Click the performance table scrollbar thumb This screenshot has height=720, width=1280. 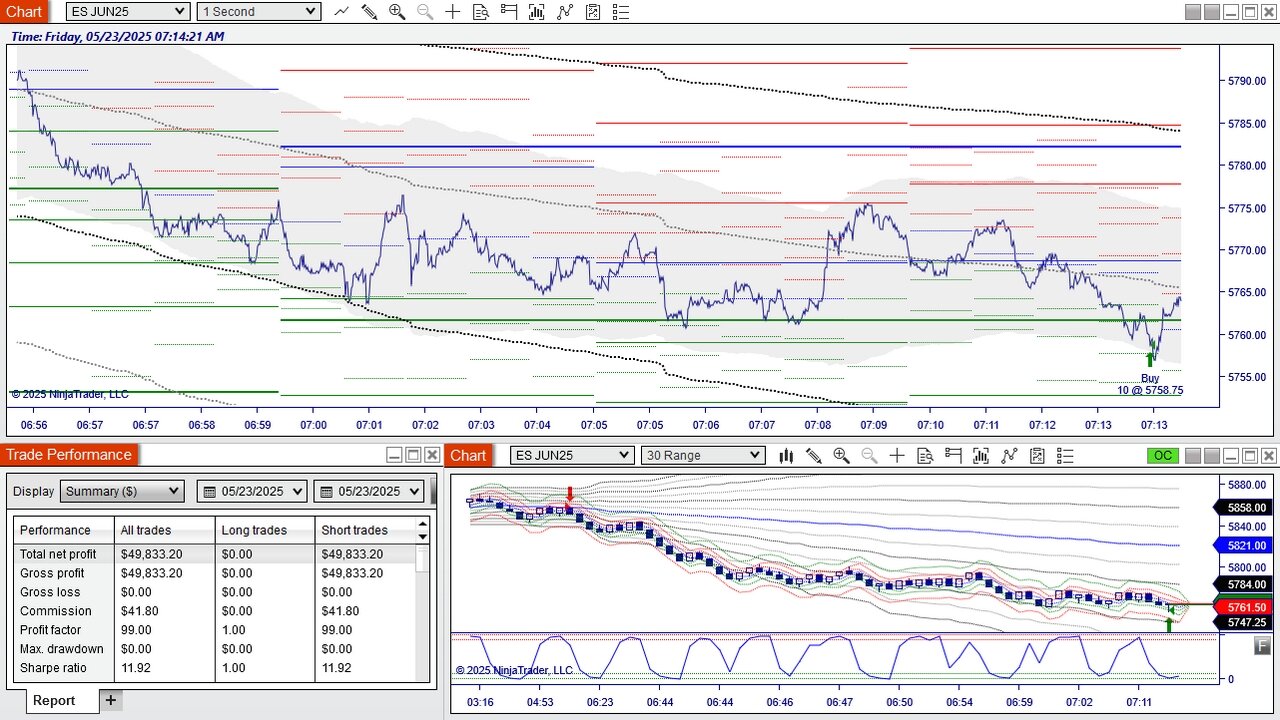pos(423,558)
